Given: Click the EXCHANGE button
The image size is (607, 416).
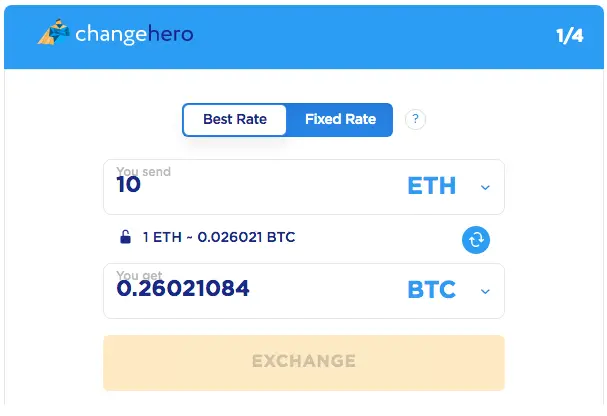Looking at the screenshot, I should [304, 363].
